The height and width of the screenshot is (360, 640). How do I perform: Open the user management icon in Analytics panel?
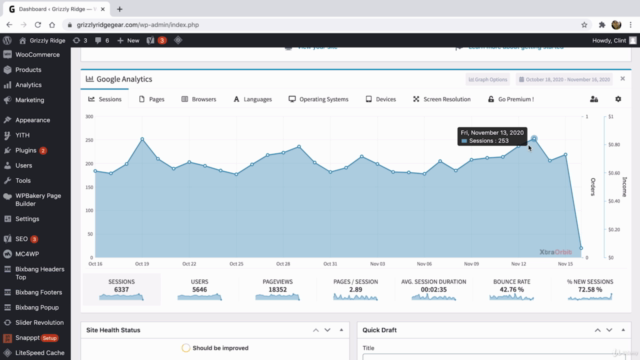594,99
